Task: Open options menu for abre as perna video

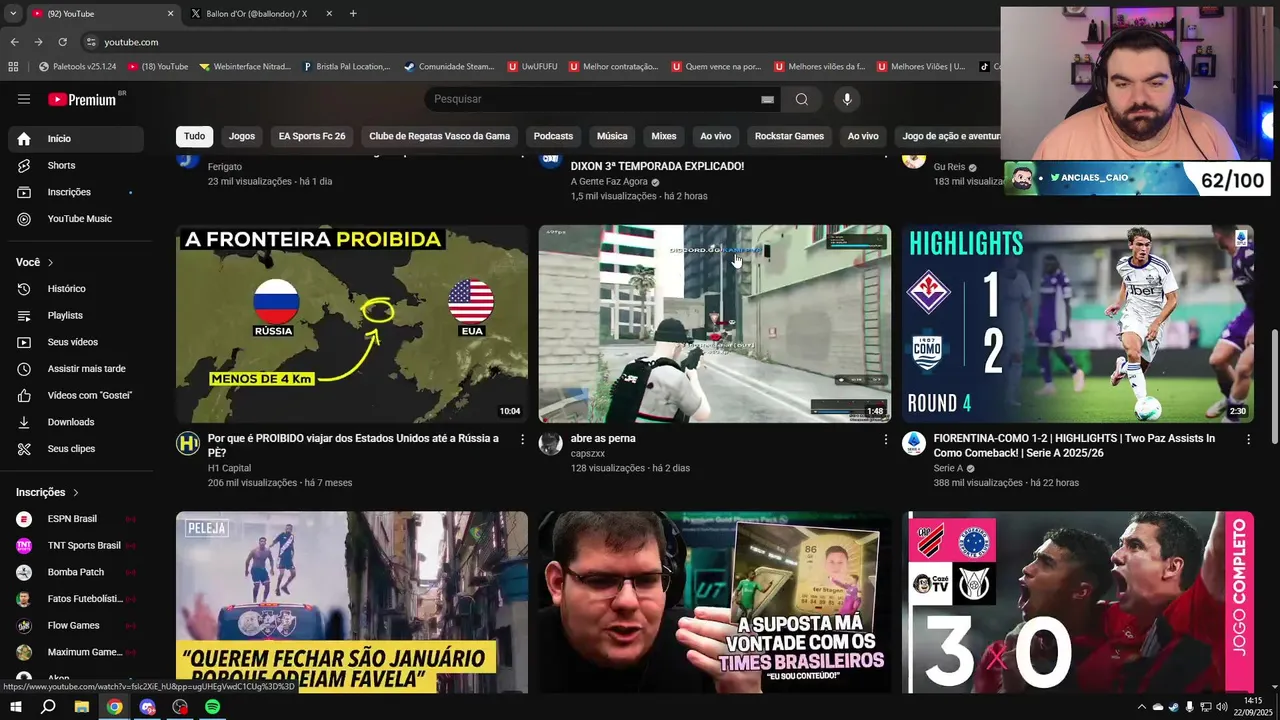Action: (x=885, y=439)
